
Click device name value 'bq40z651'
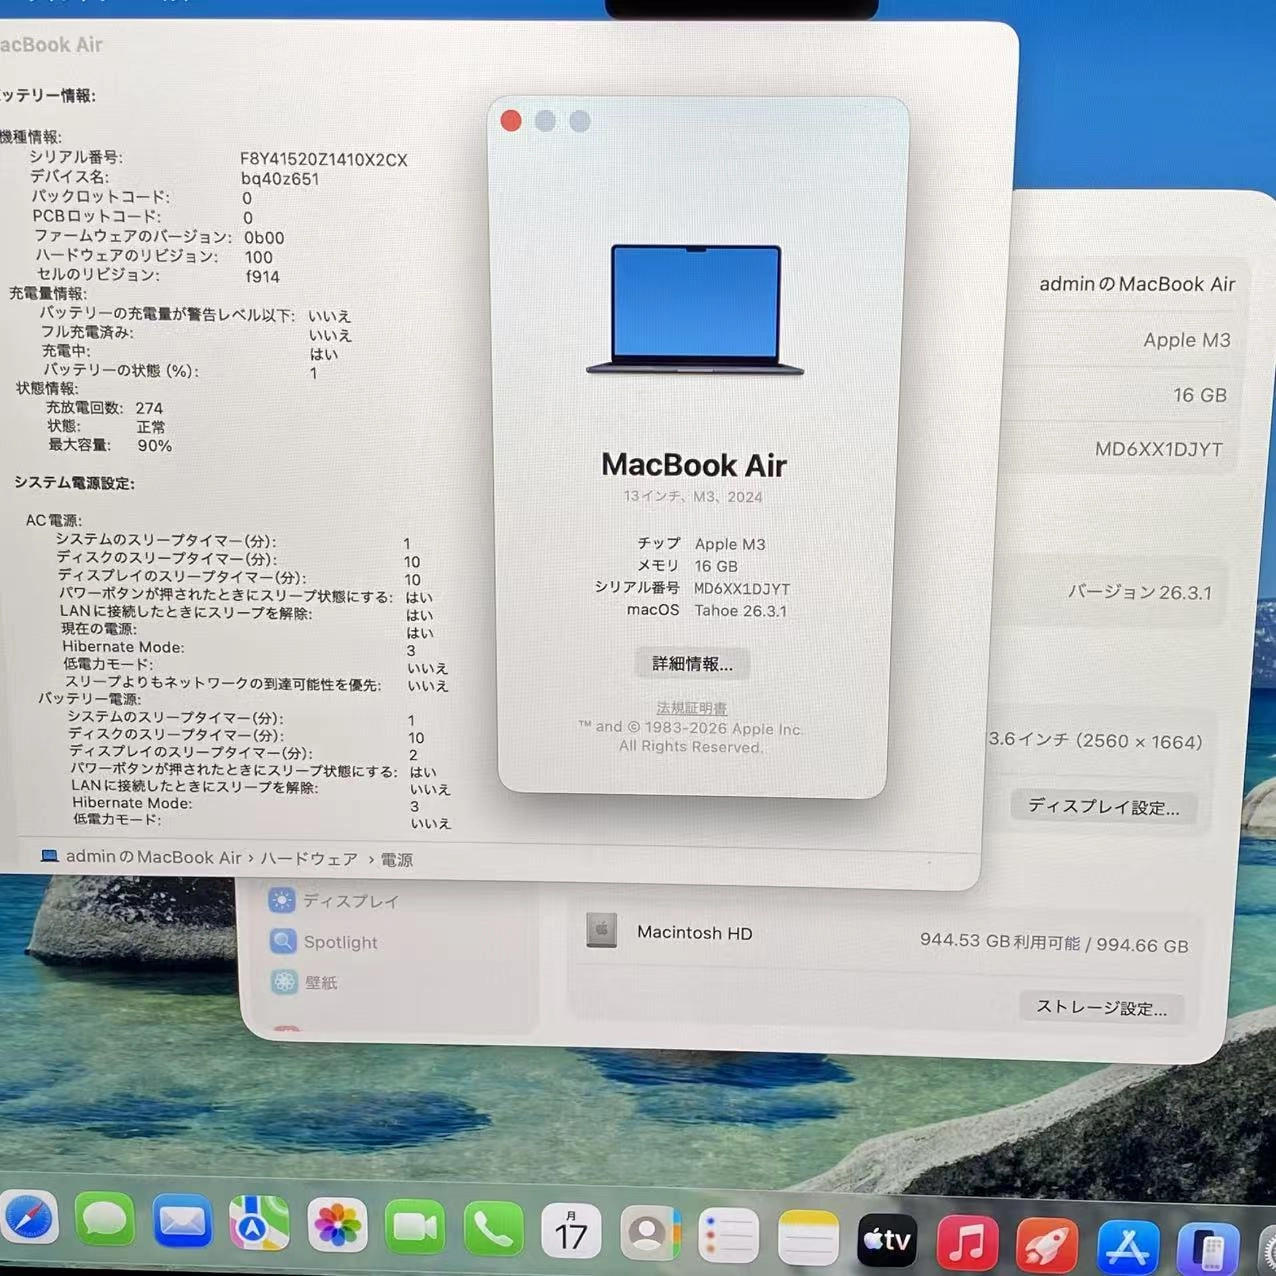(x=280, y=179)
